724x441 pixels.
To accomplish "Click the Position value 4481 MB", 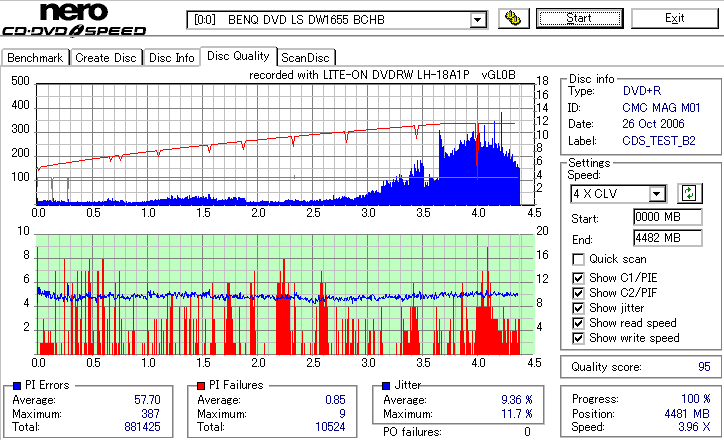I will (687, 414).
